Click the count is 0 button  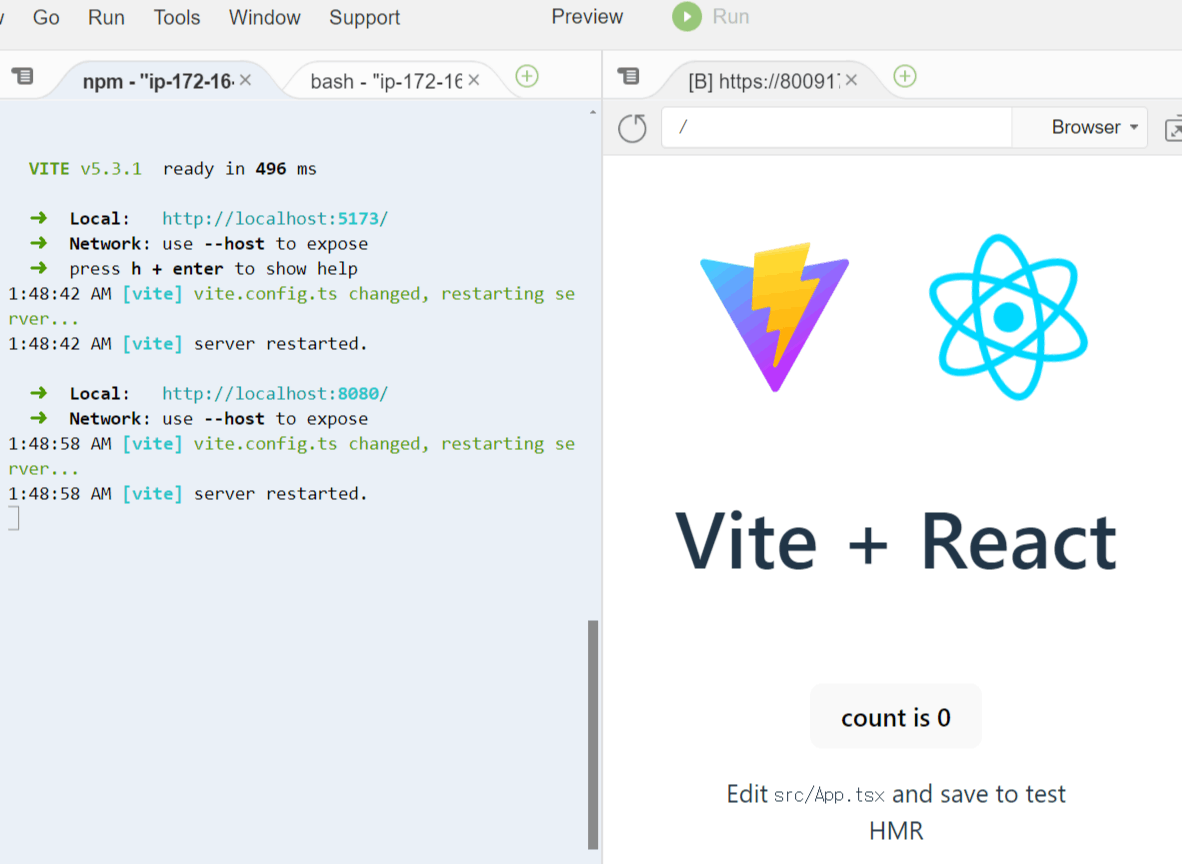pyautogui.click(x=896, y=717)
